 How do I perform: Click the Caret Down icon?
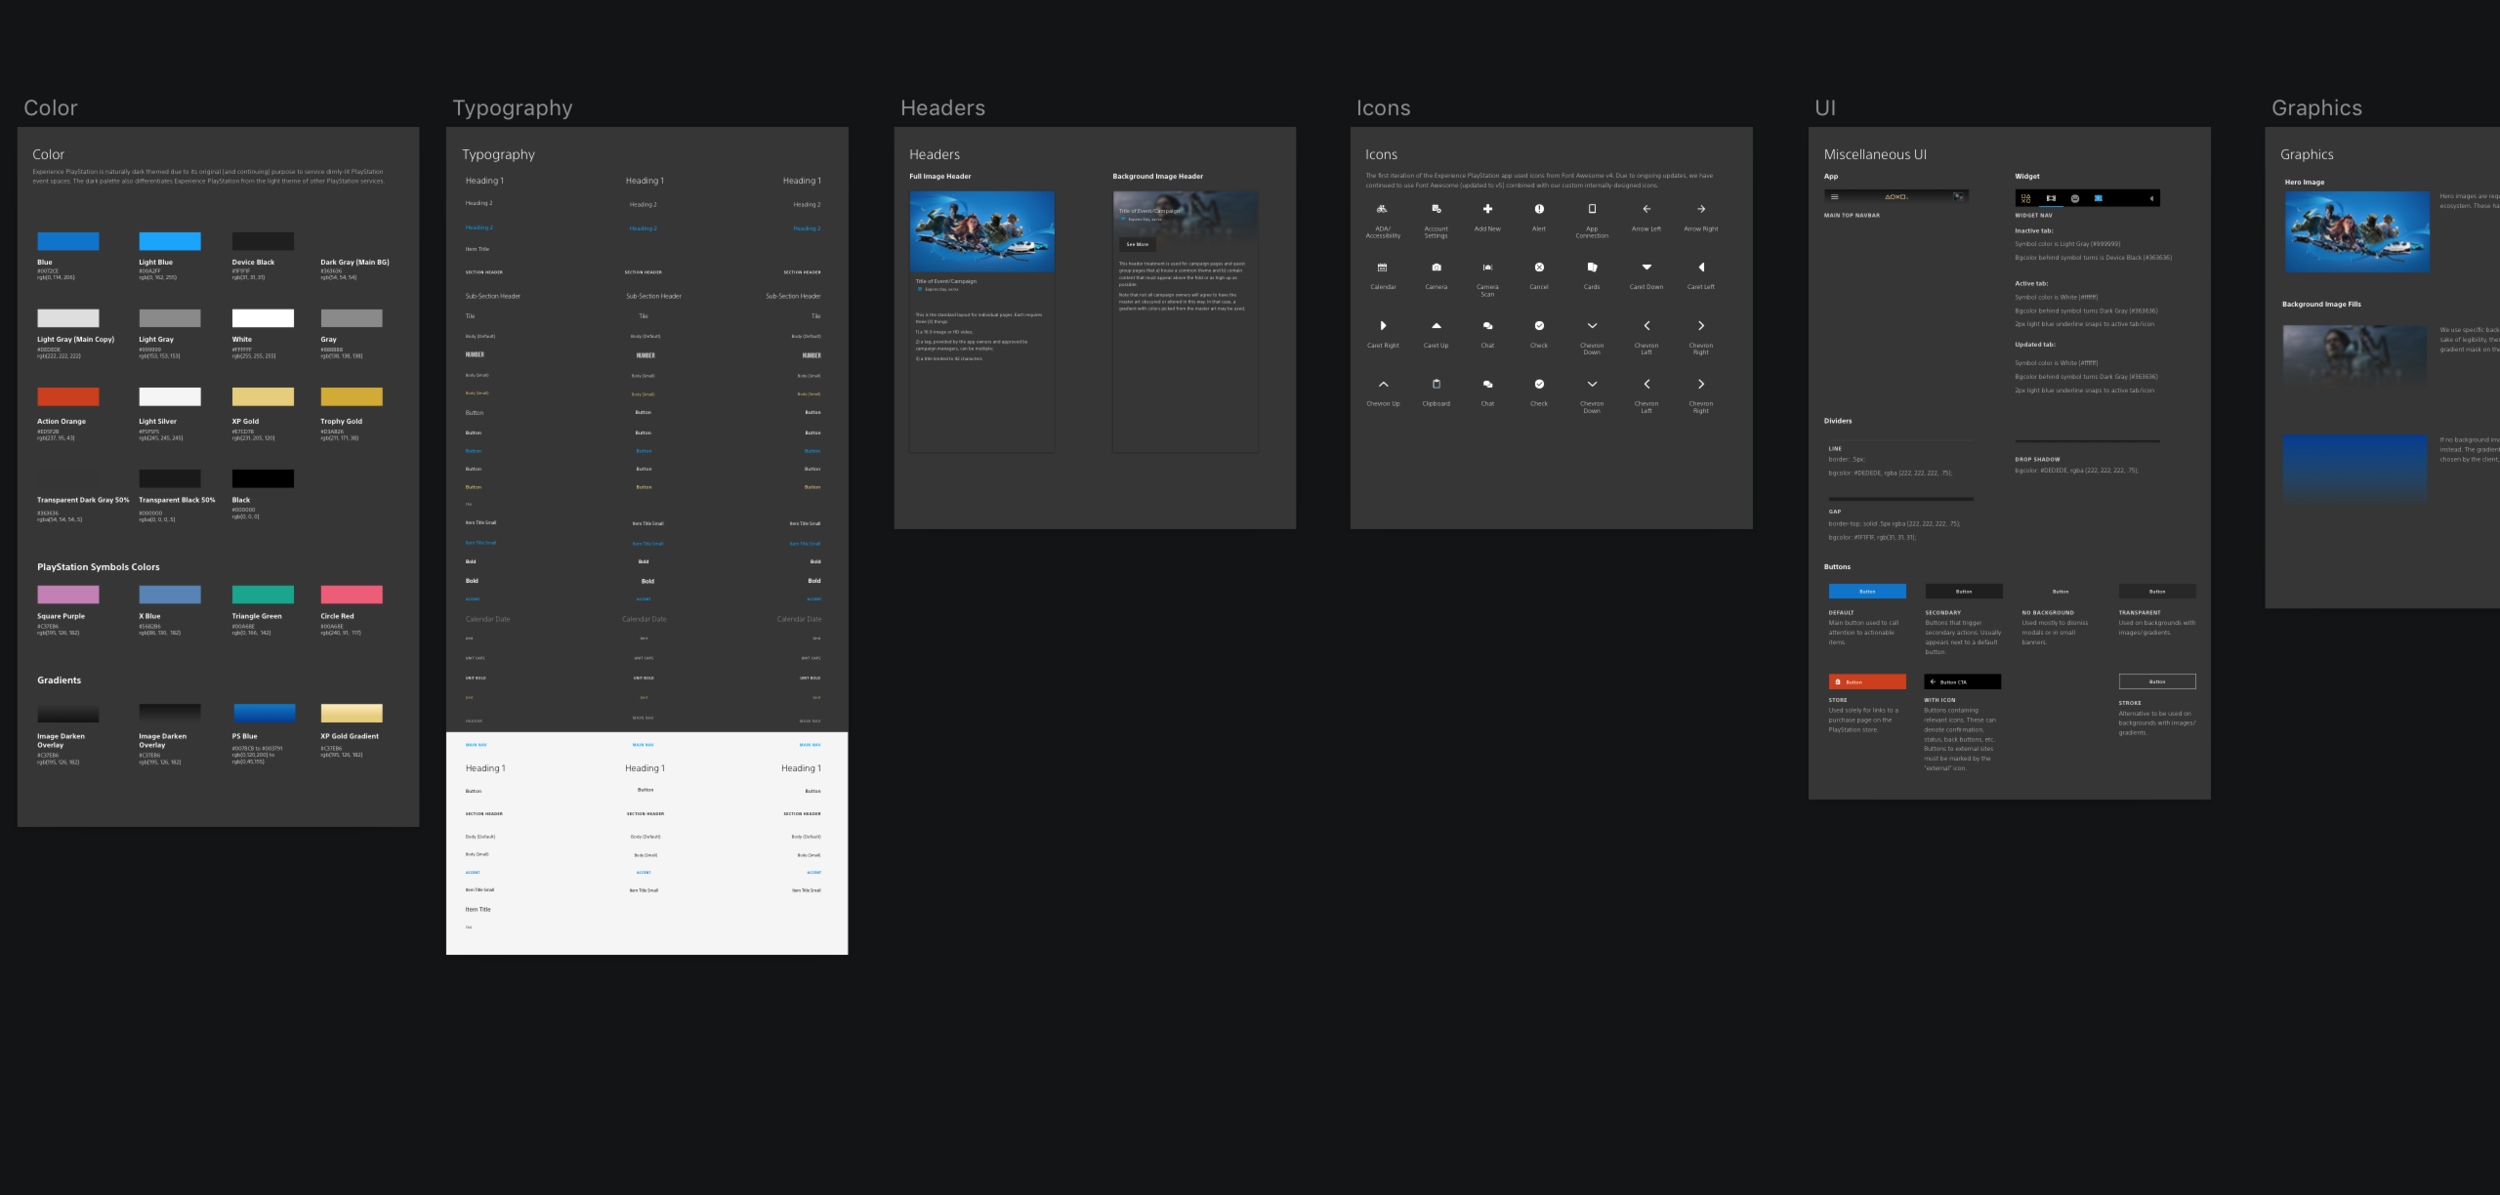[x=1646, y=267]
